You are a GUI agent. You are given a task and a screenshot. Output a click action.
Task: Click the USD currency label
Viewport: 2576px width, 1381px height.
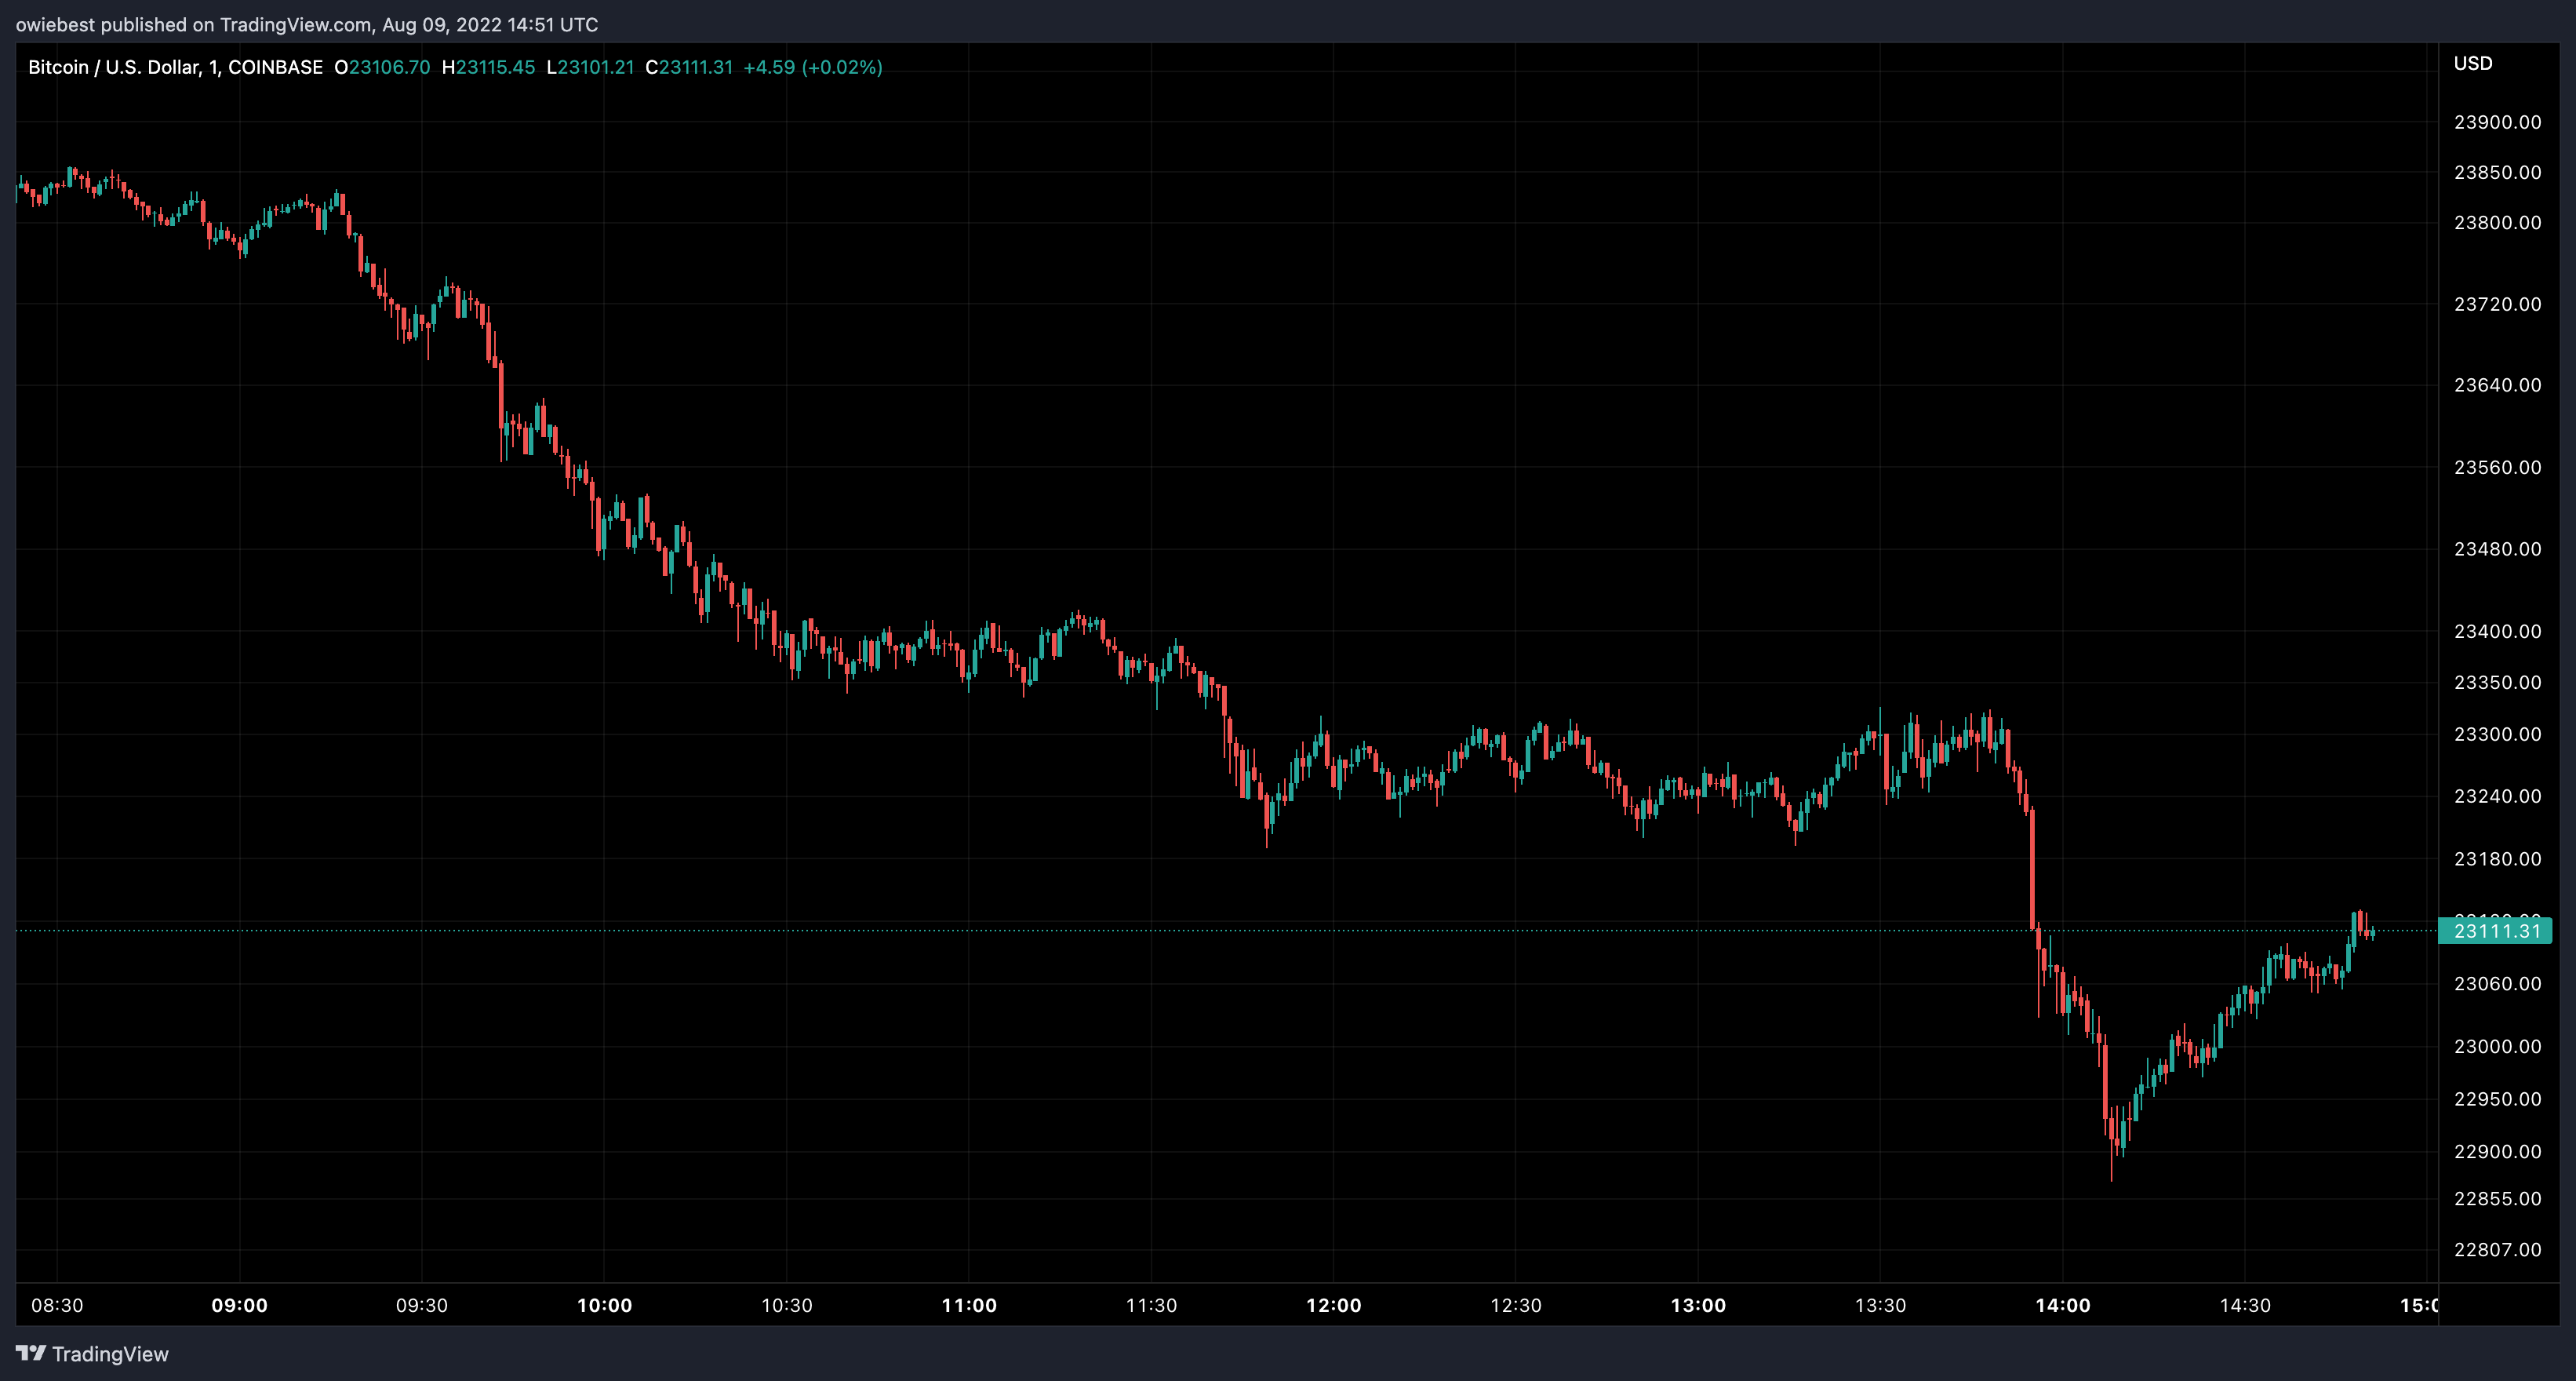pyautogui.click(x=2472, y=63)
